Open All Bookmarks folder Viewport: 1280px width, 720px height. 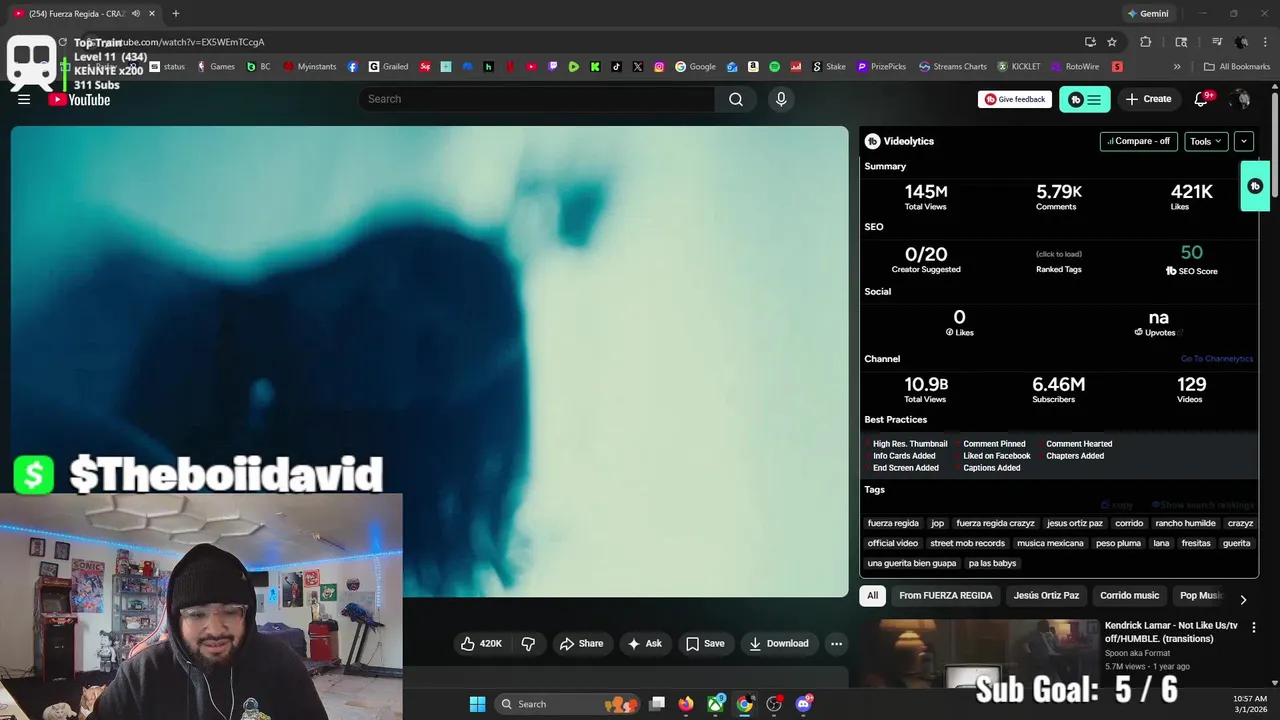[1237, 67]
